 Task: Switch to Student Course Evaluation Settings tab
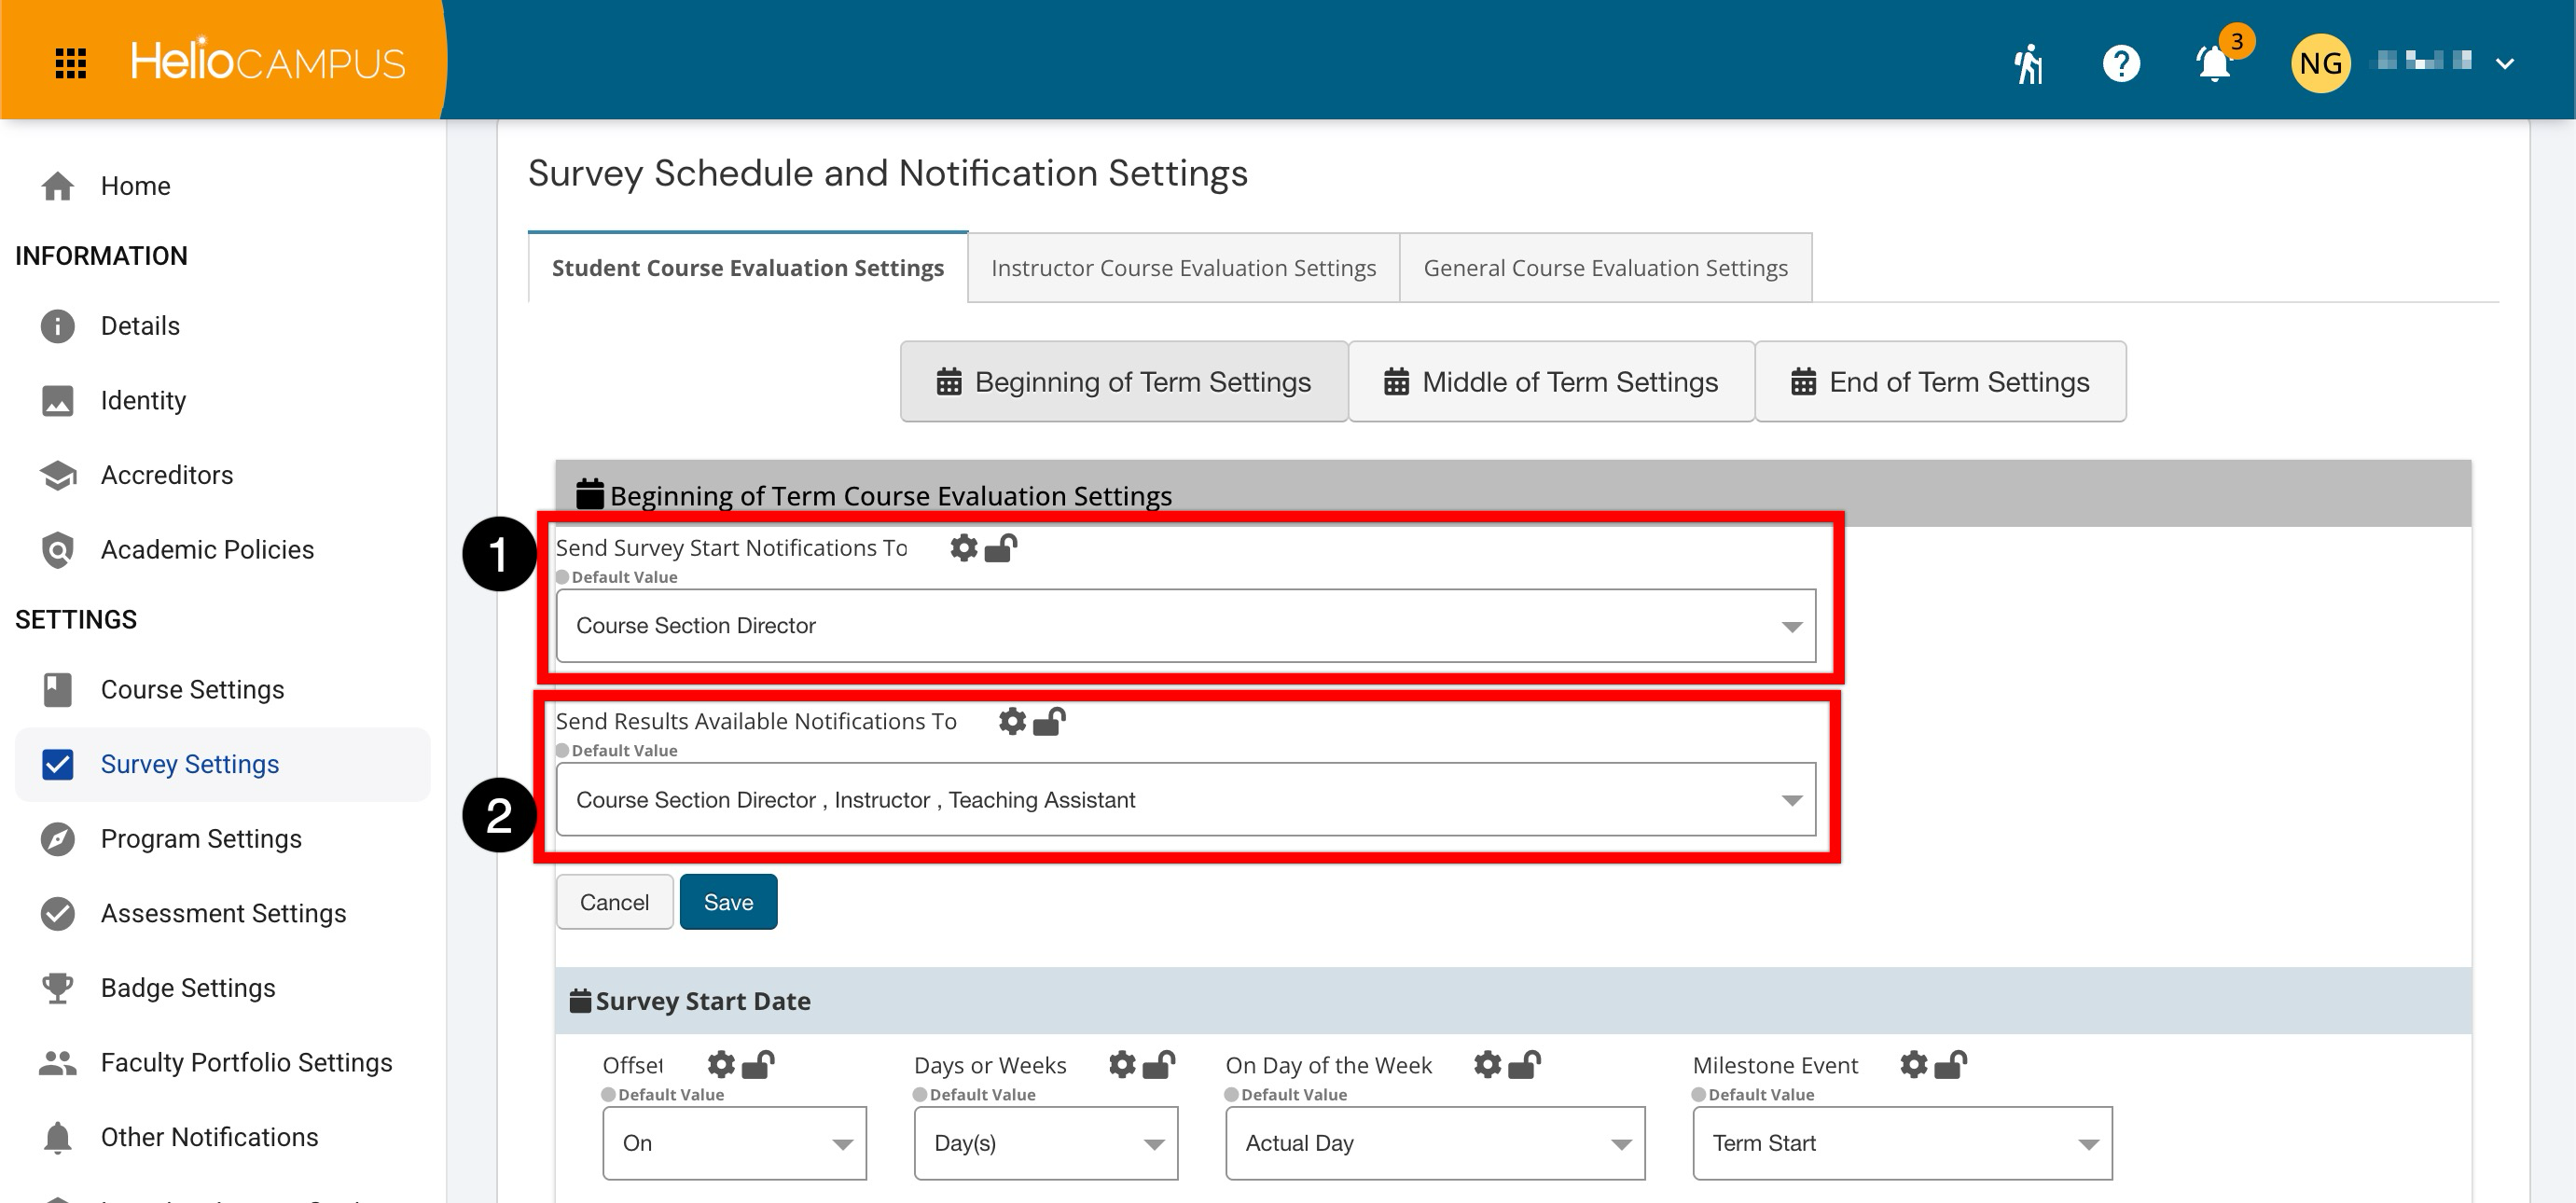[x=748, y=268]
